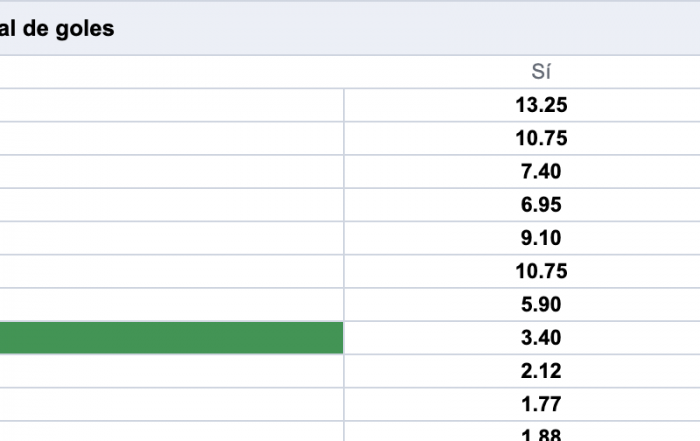Choose the 5.90 odds value

tap(541, 304)
